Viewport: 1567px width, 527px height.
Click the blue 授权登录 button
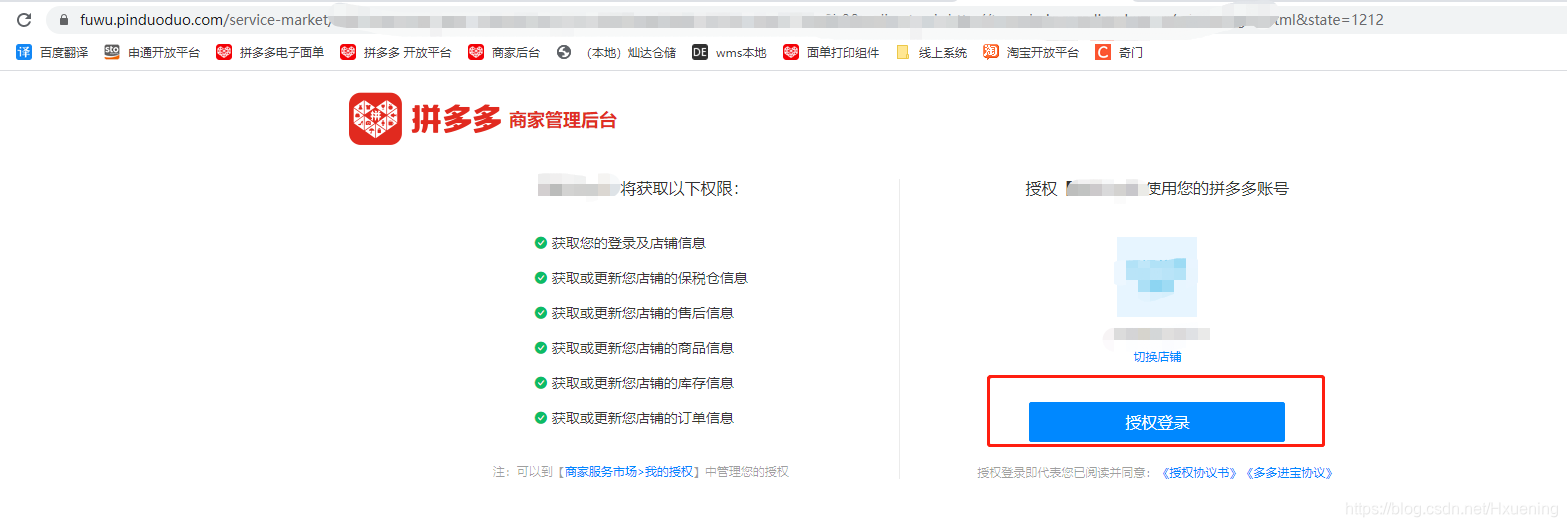tap(1157, 422)
